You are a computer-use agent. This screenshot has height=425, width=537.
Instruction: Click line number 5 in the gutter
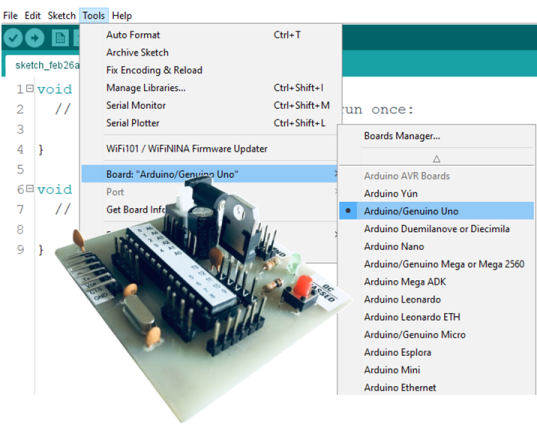(x=20, y=169)
